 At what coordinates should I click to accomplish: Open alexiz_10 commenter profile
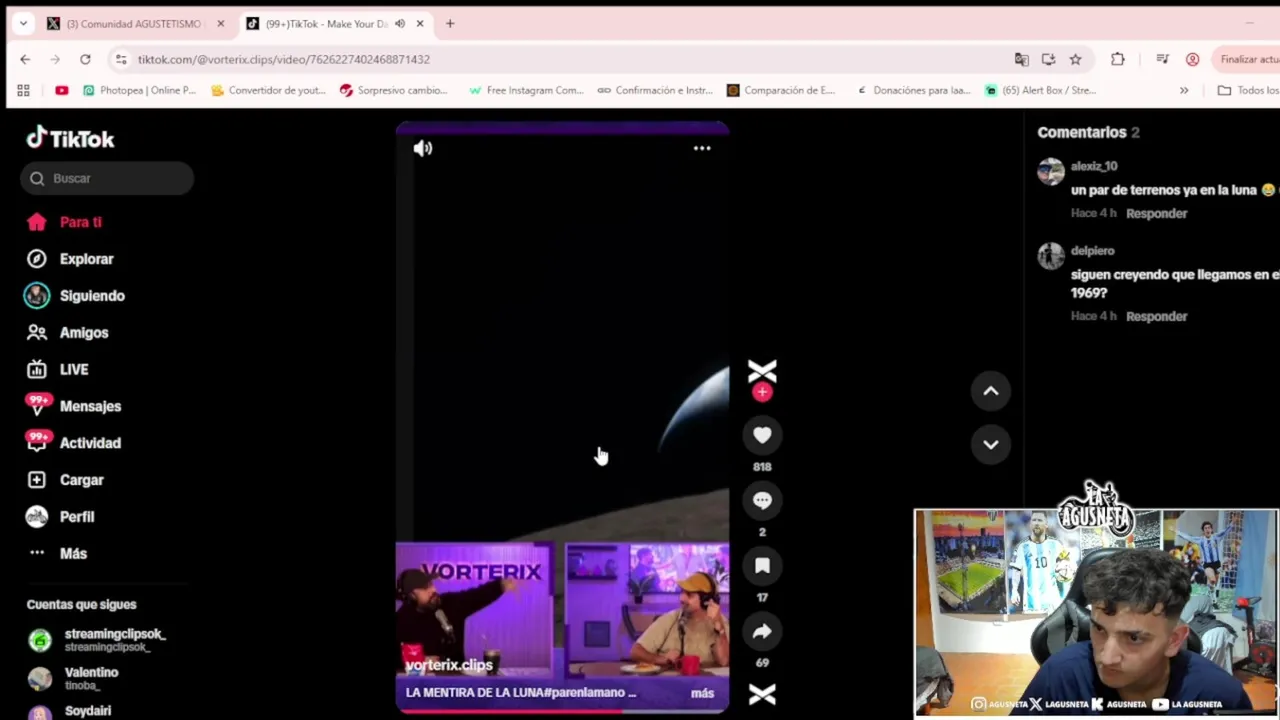pyautogui.click(x=1093, y=166)
